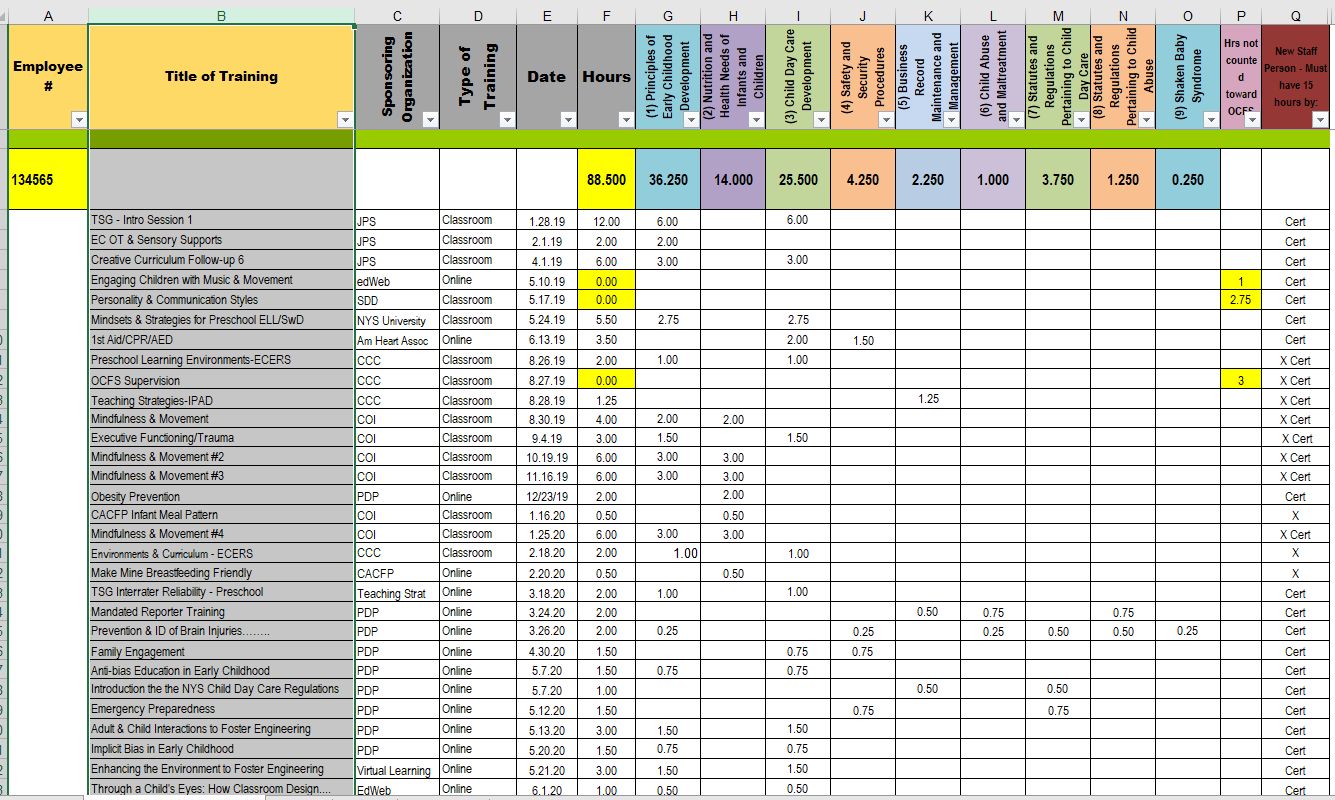This screenshot has width=1335, height=800.
Task: Select 'EC OT & Sensory Supports' cell
Action: [x=221, y=240]
